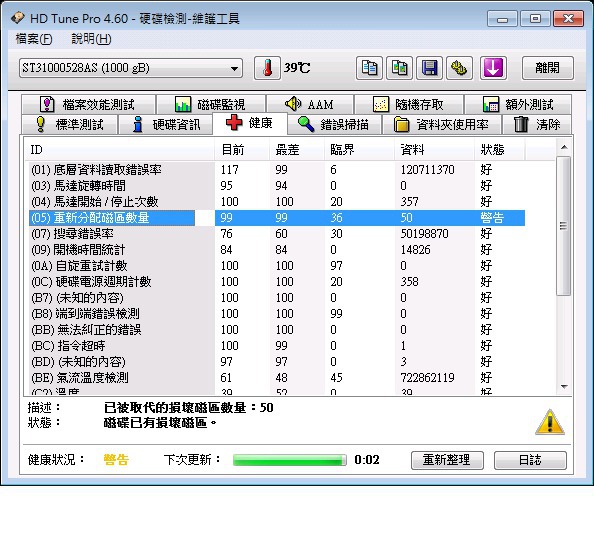The width and height of the screenshot is (594, 533).
Task: Click the yellow warning triangle icon
Action: [x=550, y=422]
